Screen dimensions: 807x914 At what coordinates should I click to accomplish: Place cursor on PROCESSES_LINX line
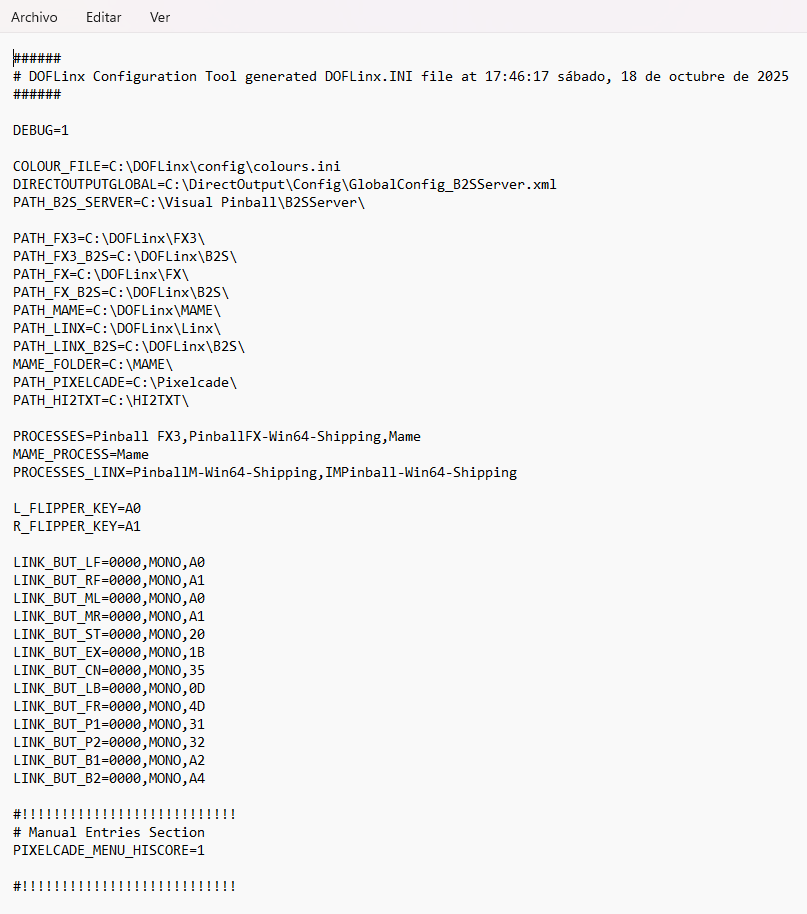265,472
